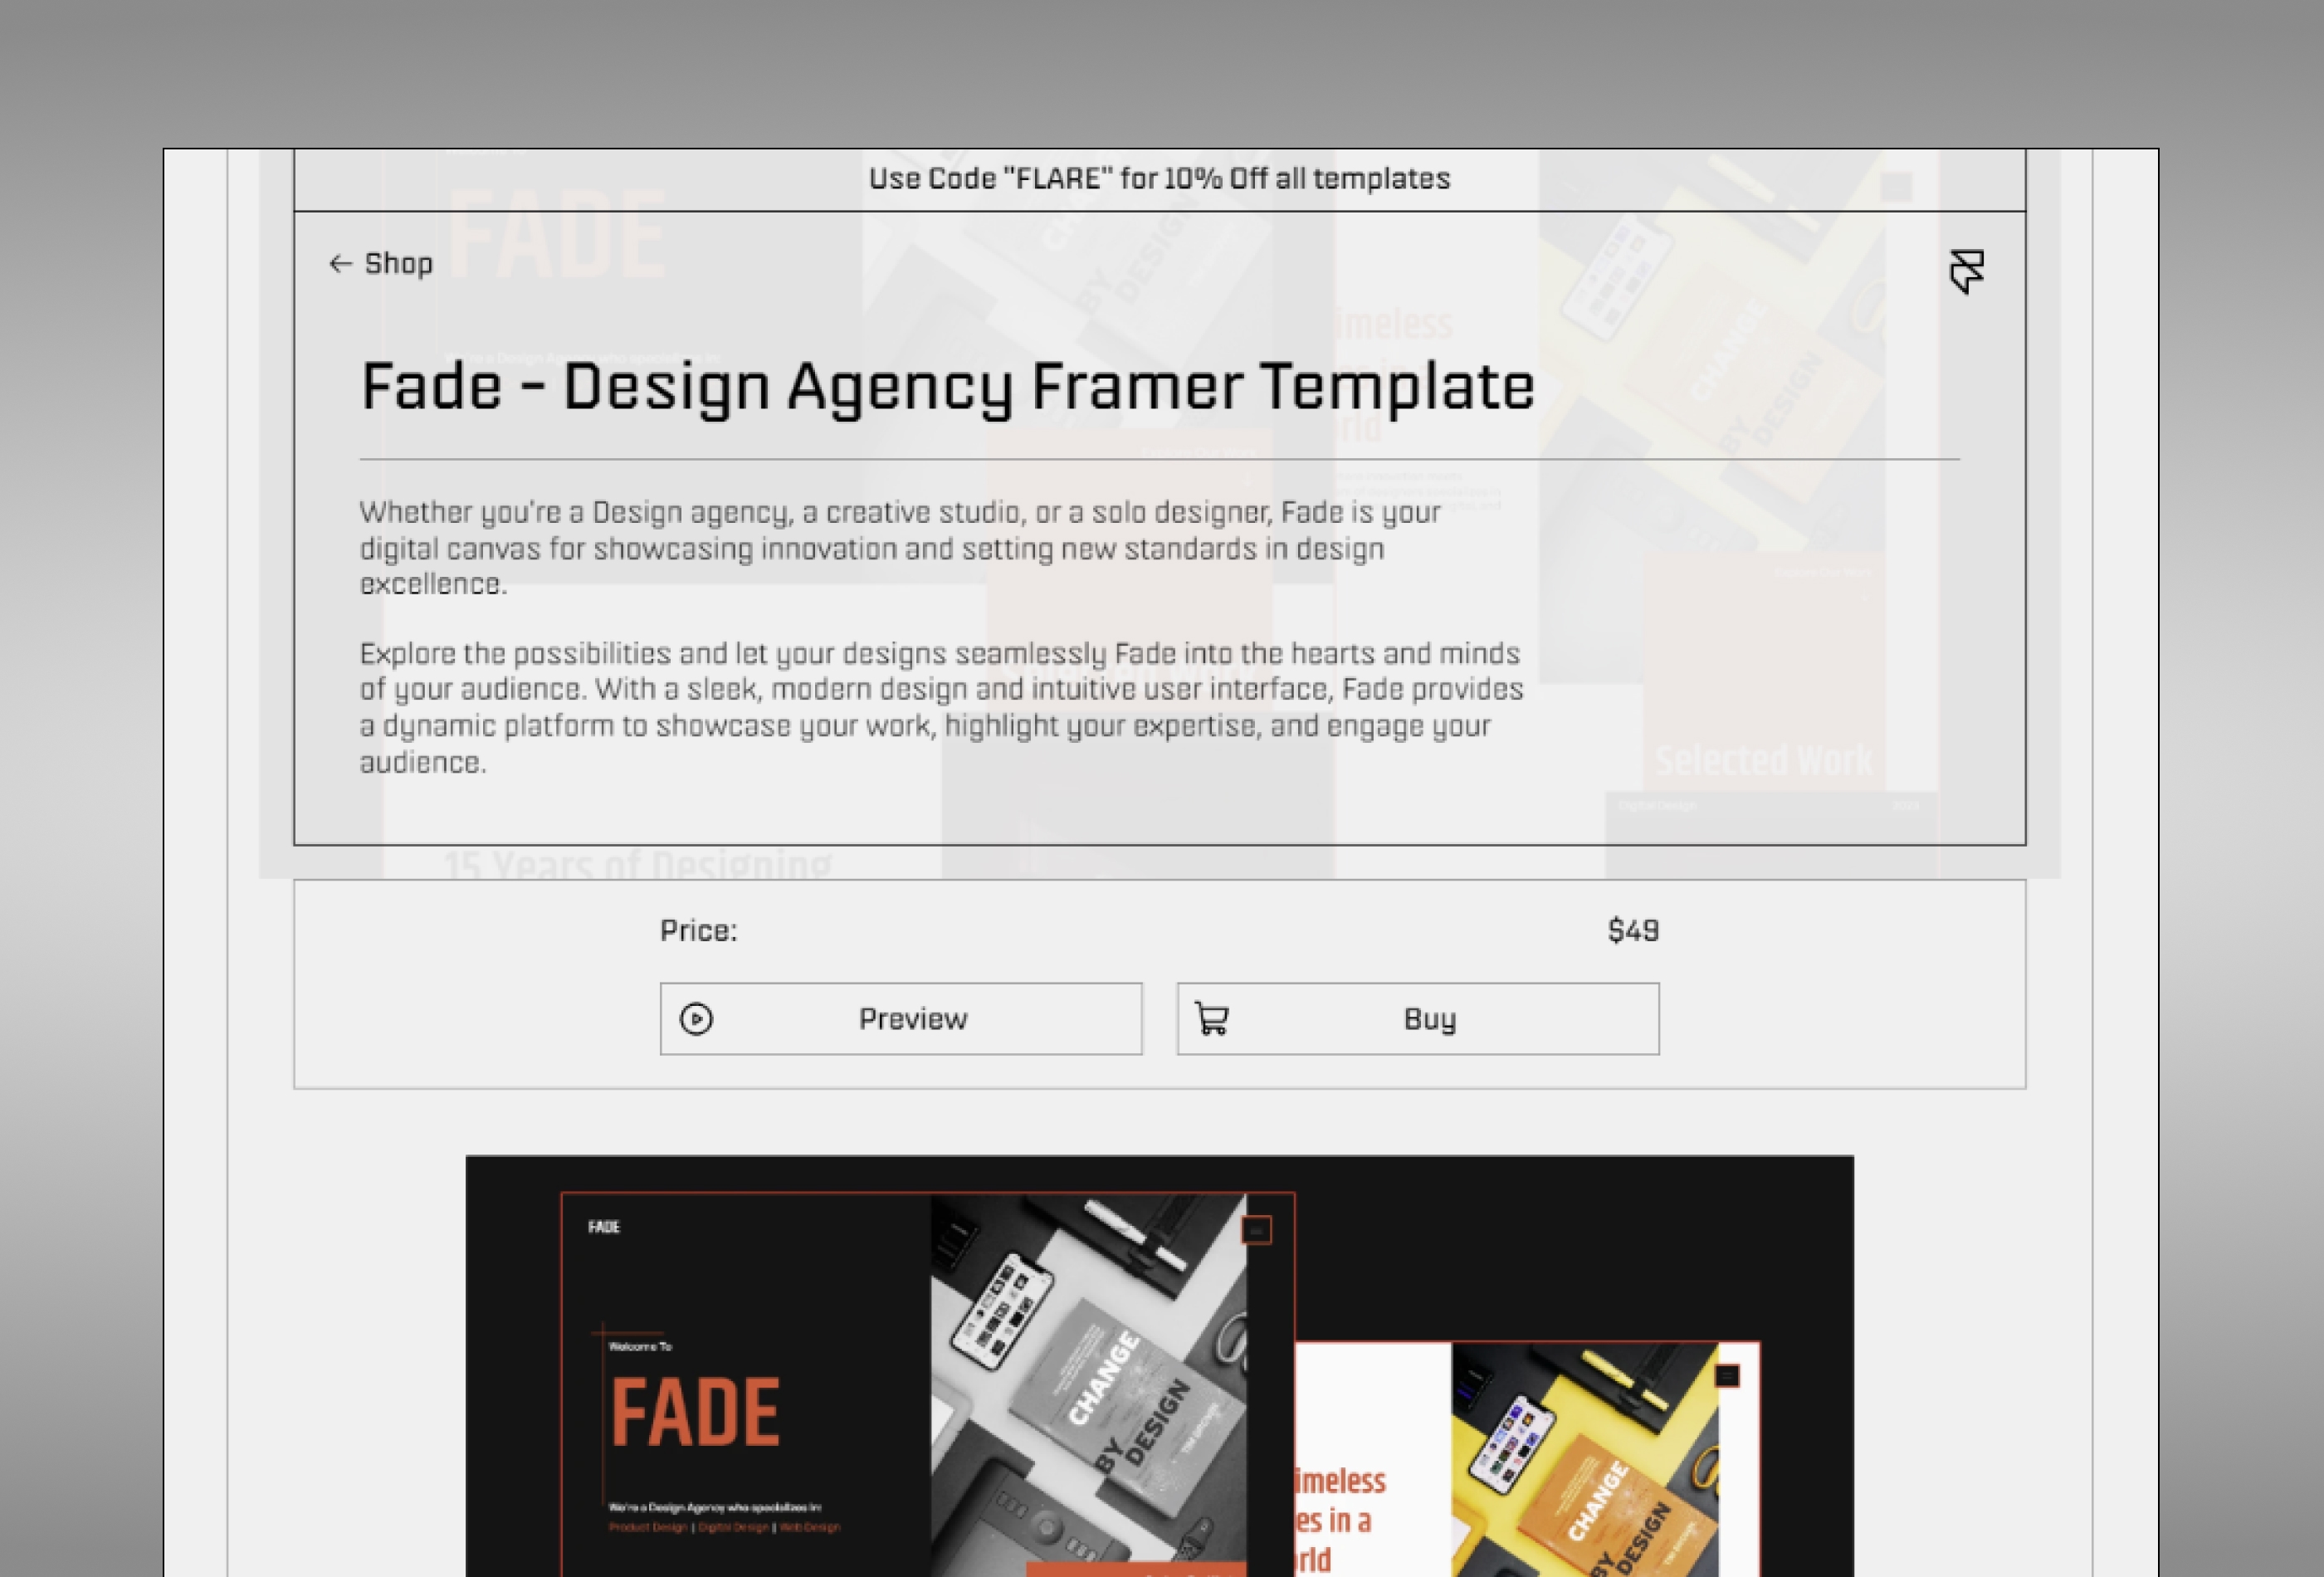Click the play/preview circle icon
The image size is (2324, 1577).
693,1019
